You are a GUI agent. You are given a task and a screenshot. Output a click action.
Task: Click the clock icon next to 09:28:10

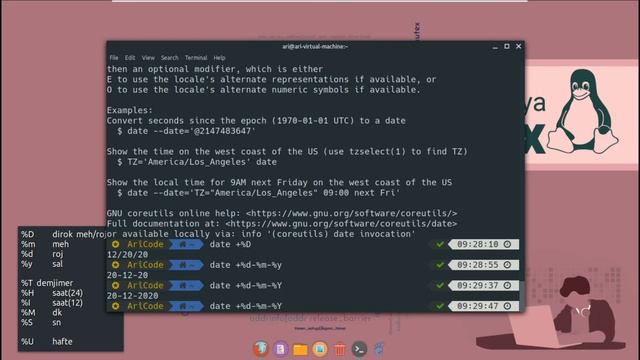coord(507,244)
